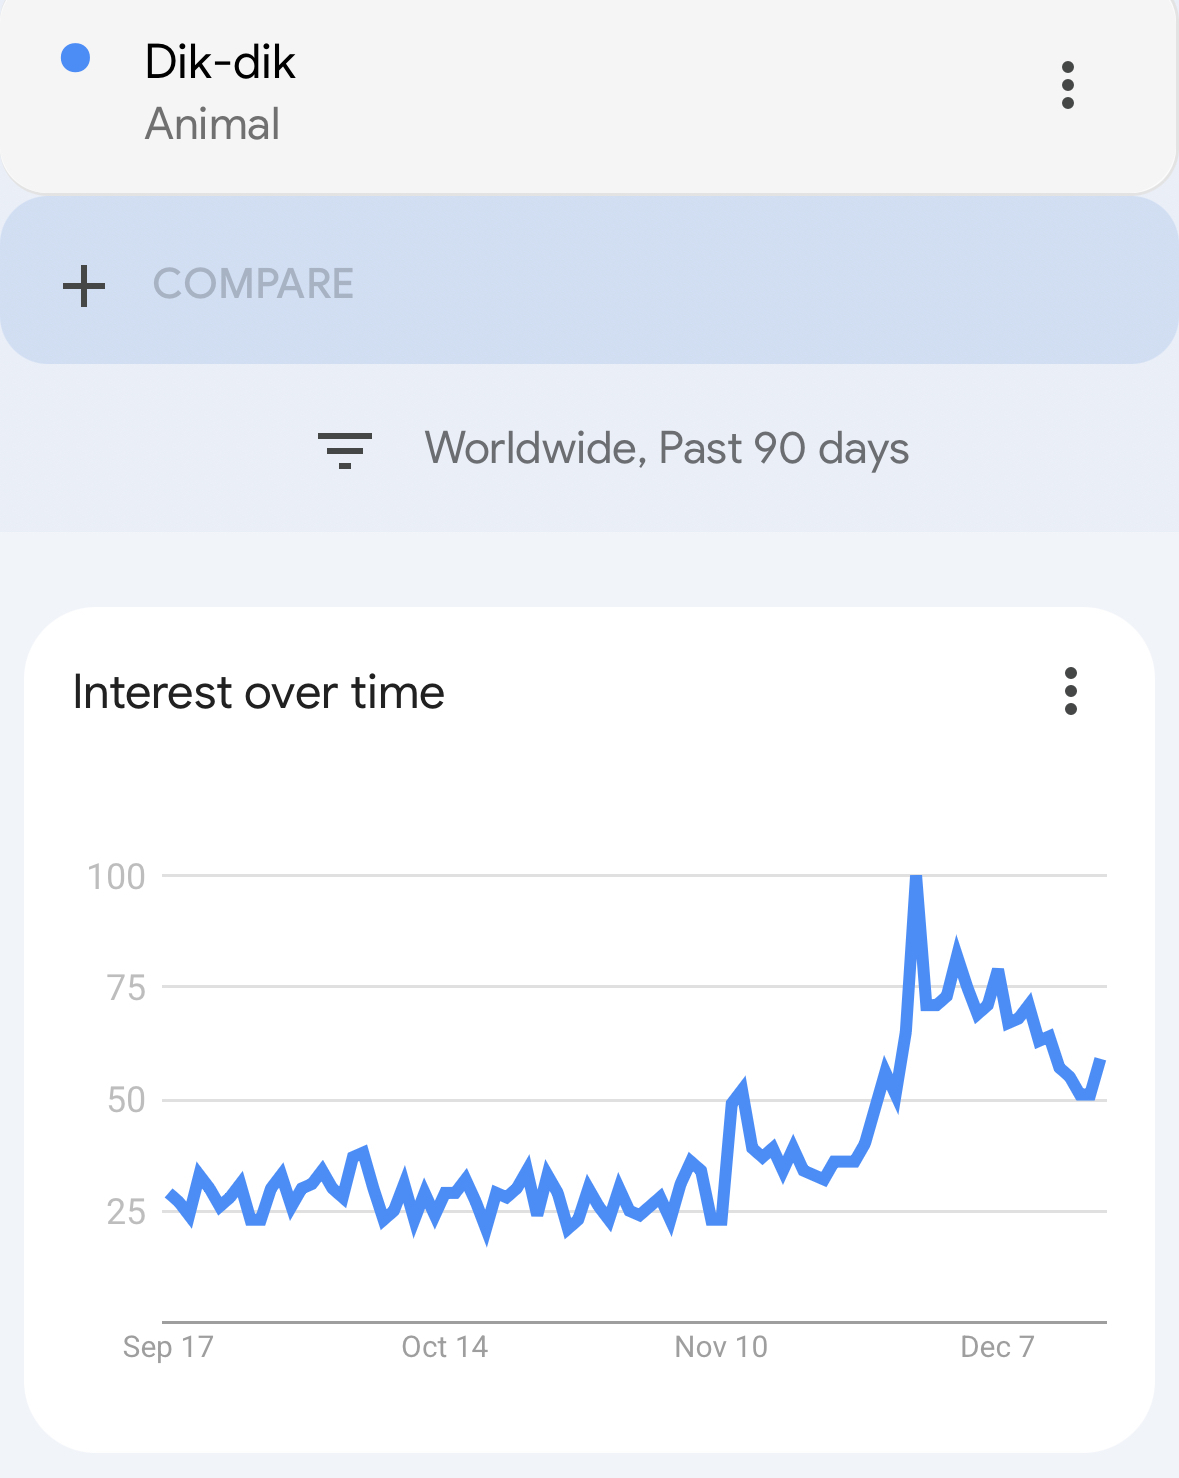
Task: Open Worldwide, Past 90 days filter
Action: click(x=666, y=449)
